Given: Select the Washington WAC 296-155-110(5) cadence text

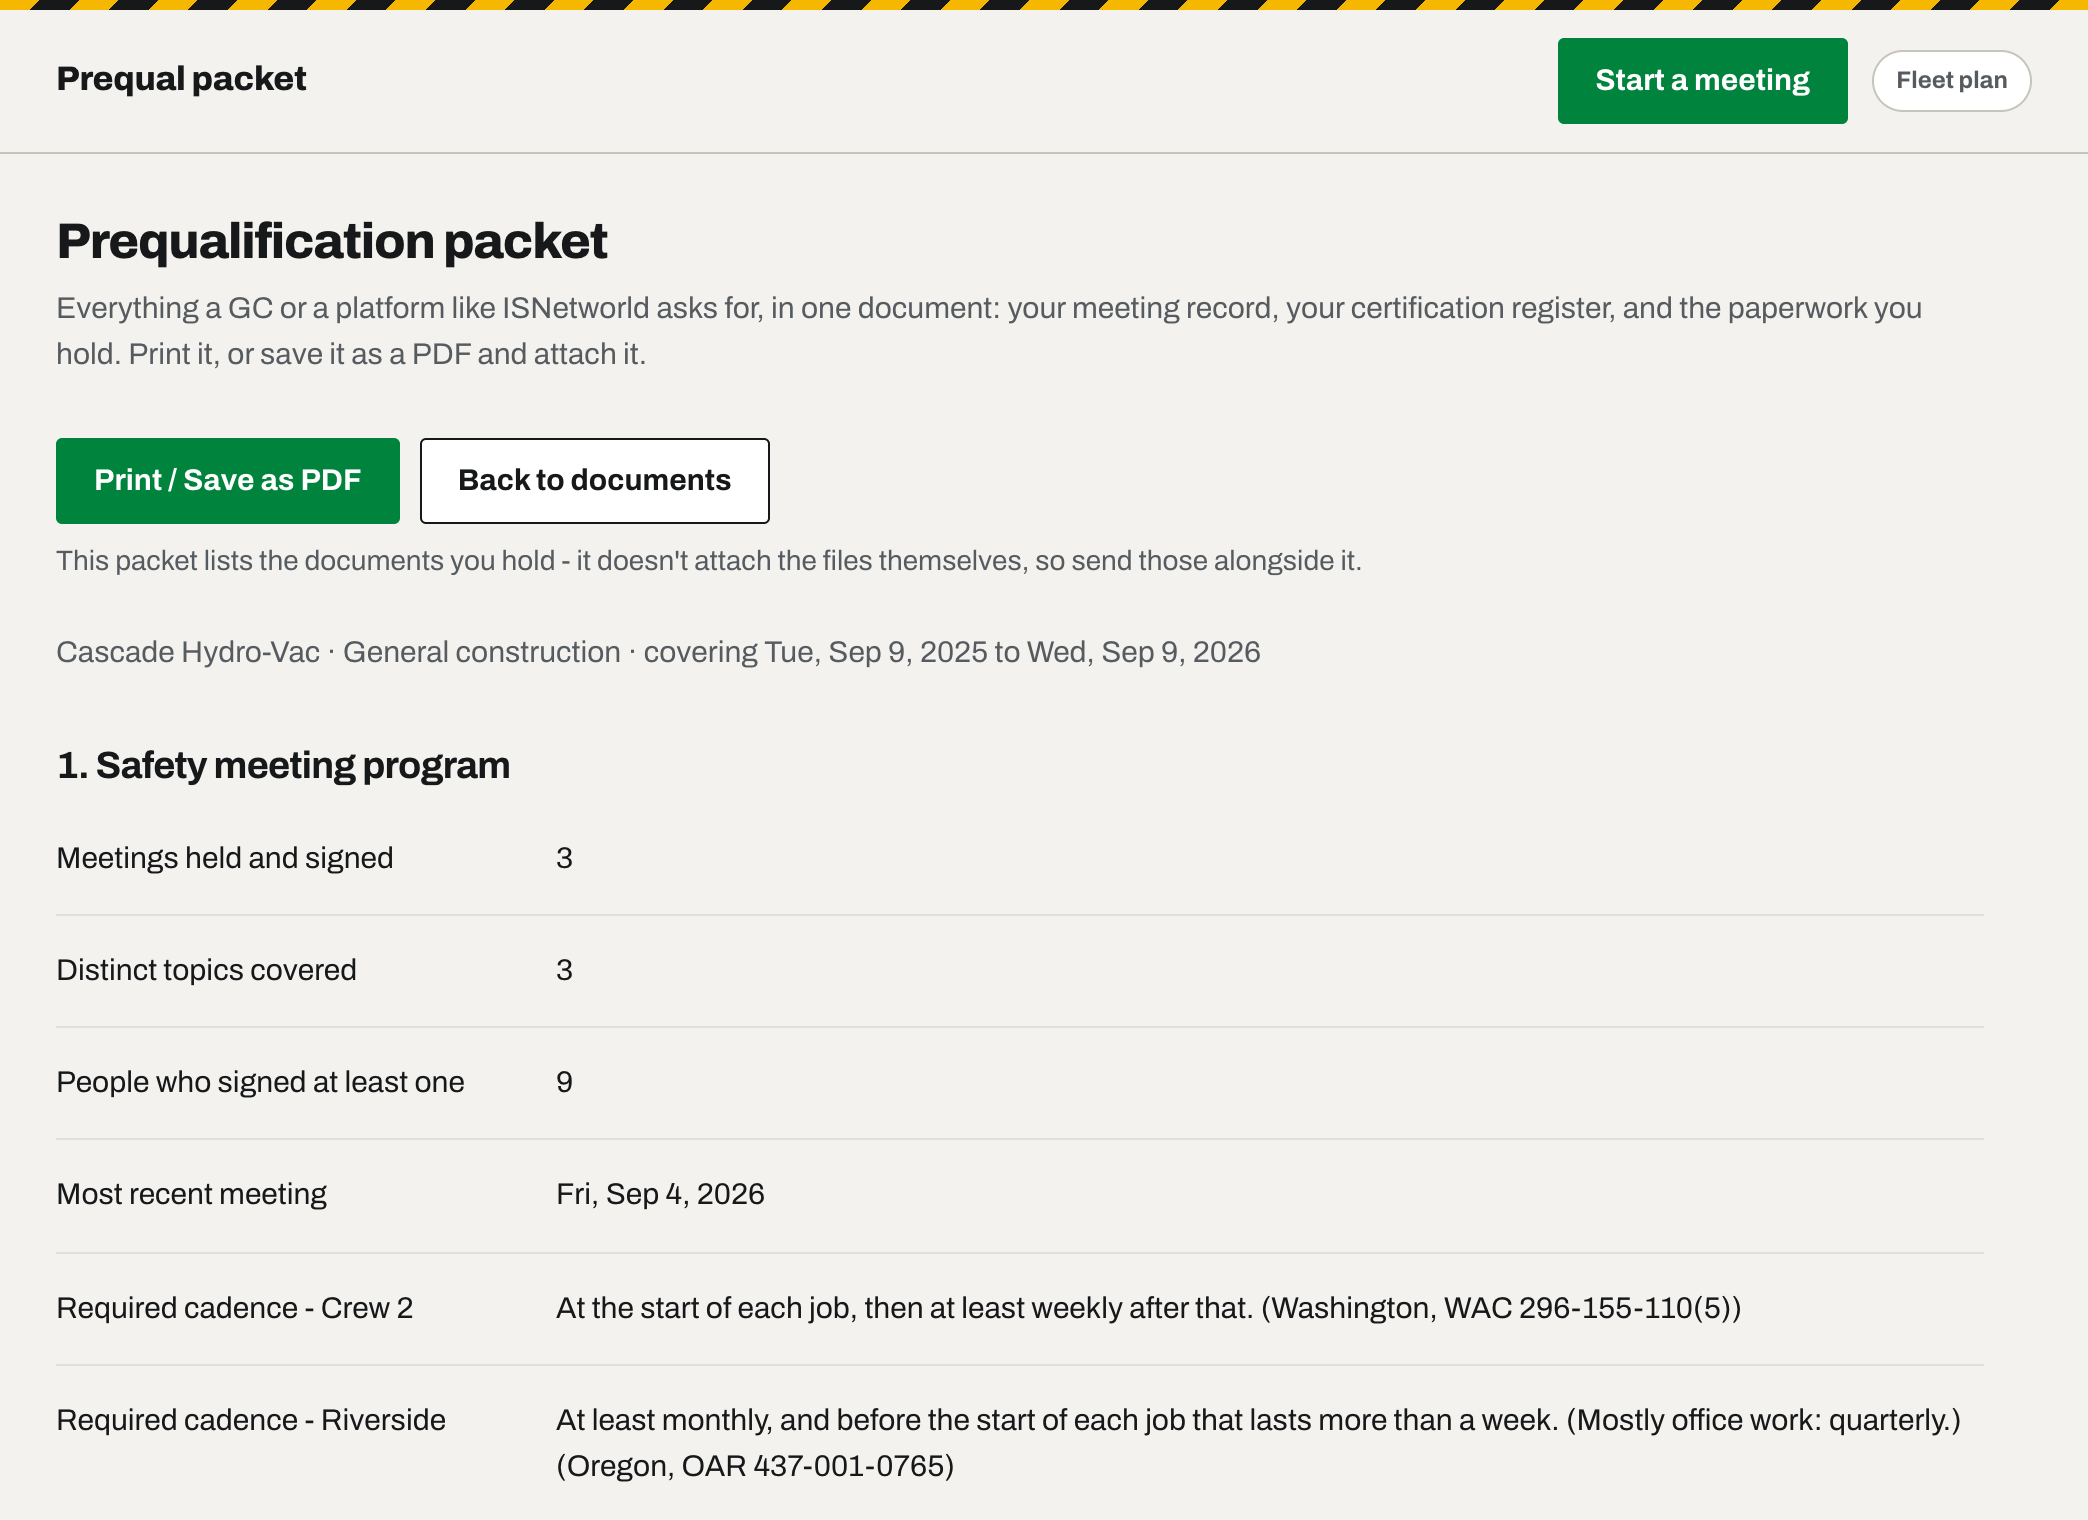Looking at the screenshot, I should coord(1148,1308).
